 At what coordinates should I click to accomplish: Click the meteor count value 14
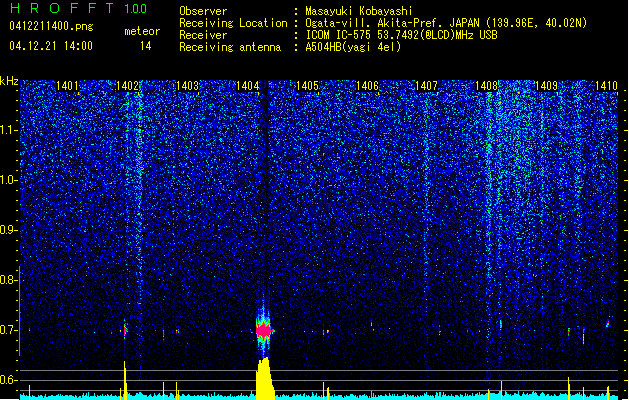[x=146, y=46]
